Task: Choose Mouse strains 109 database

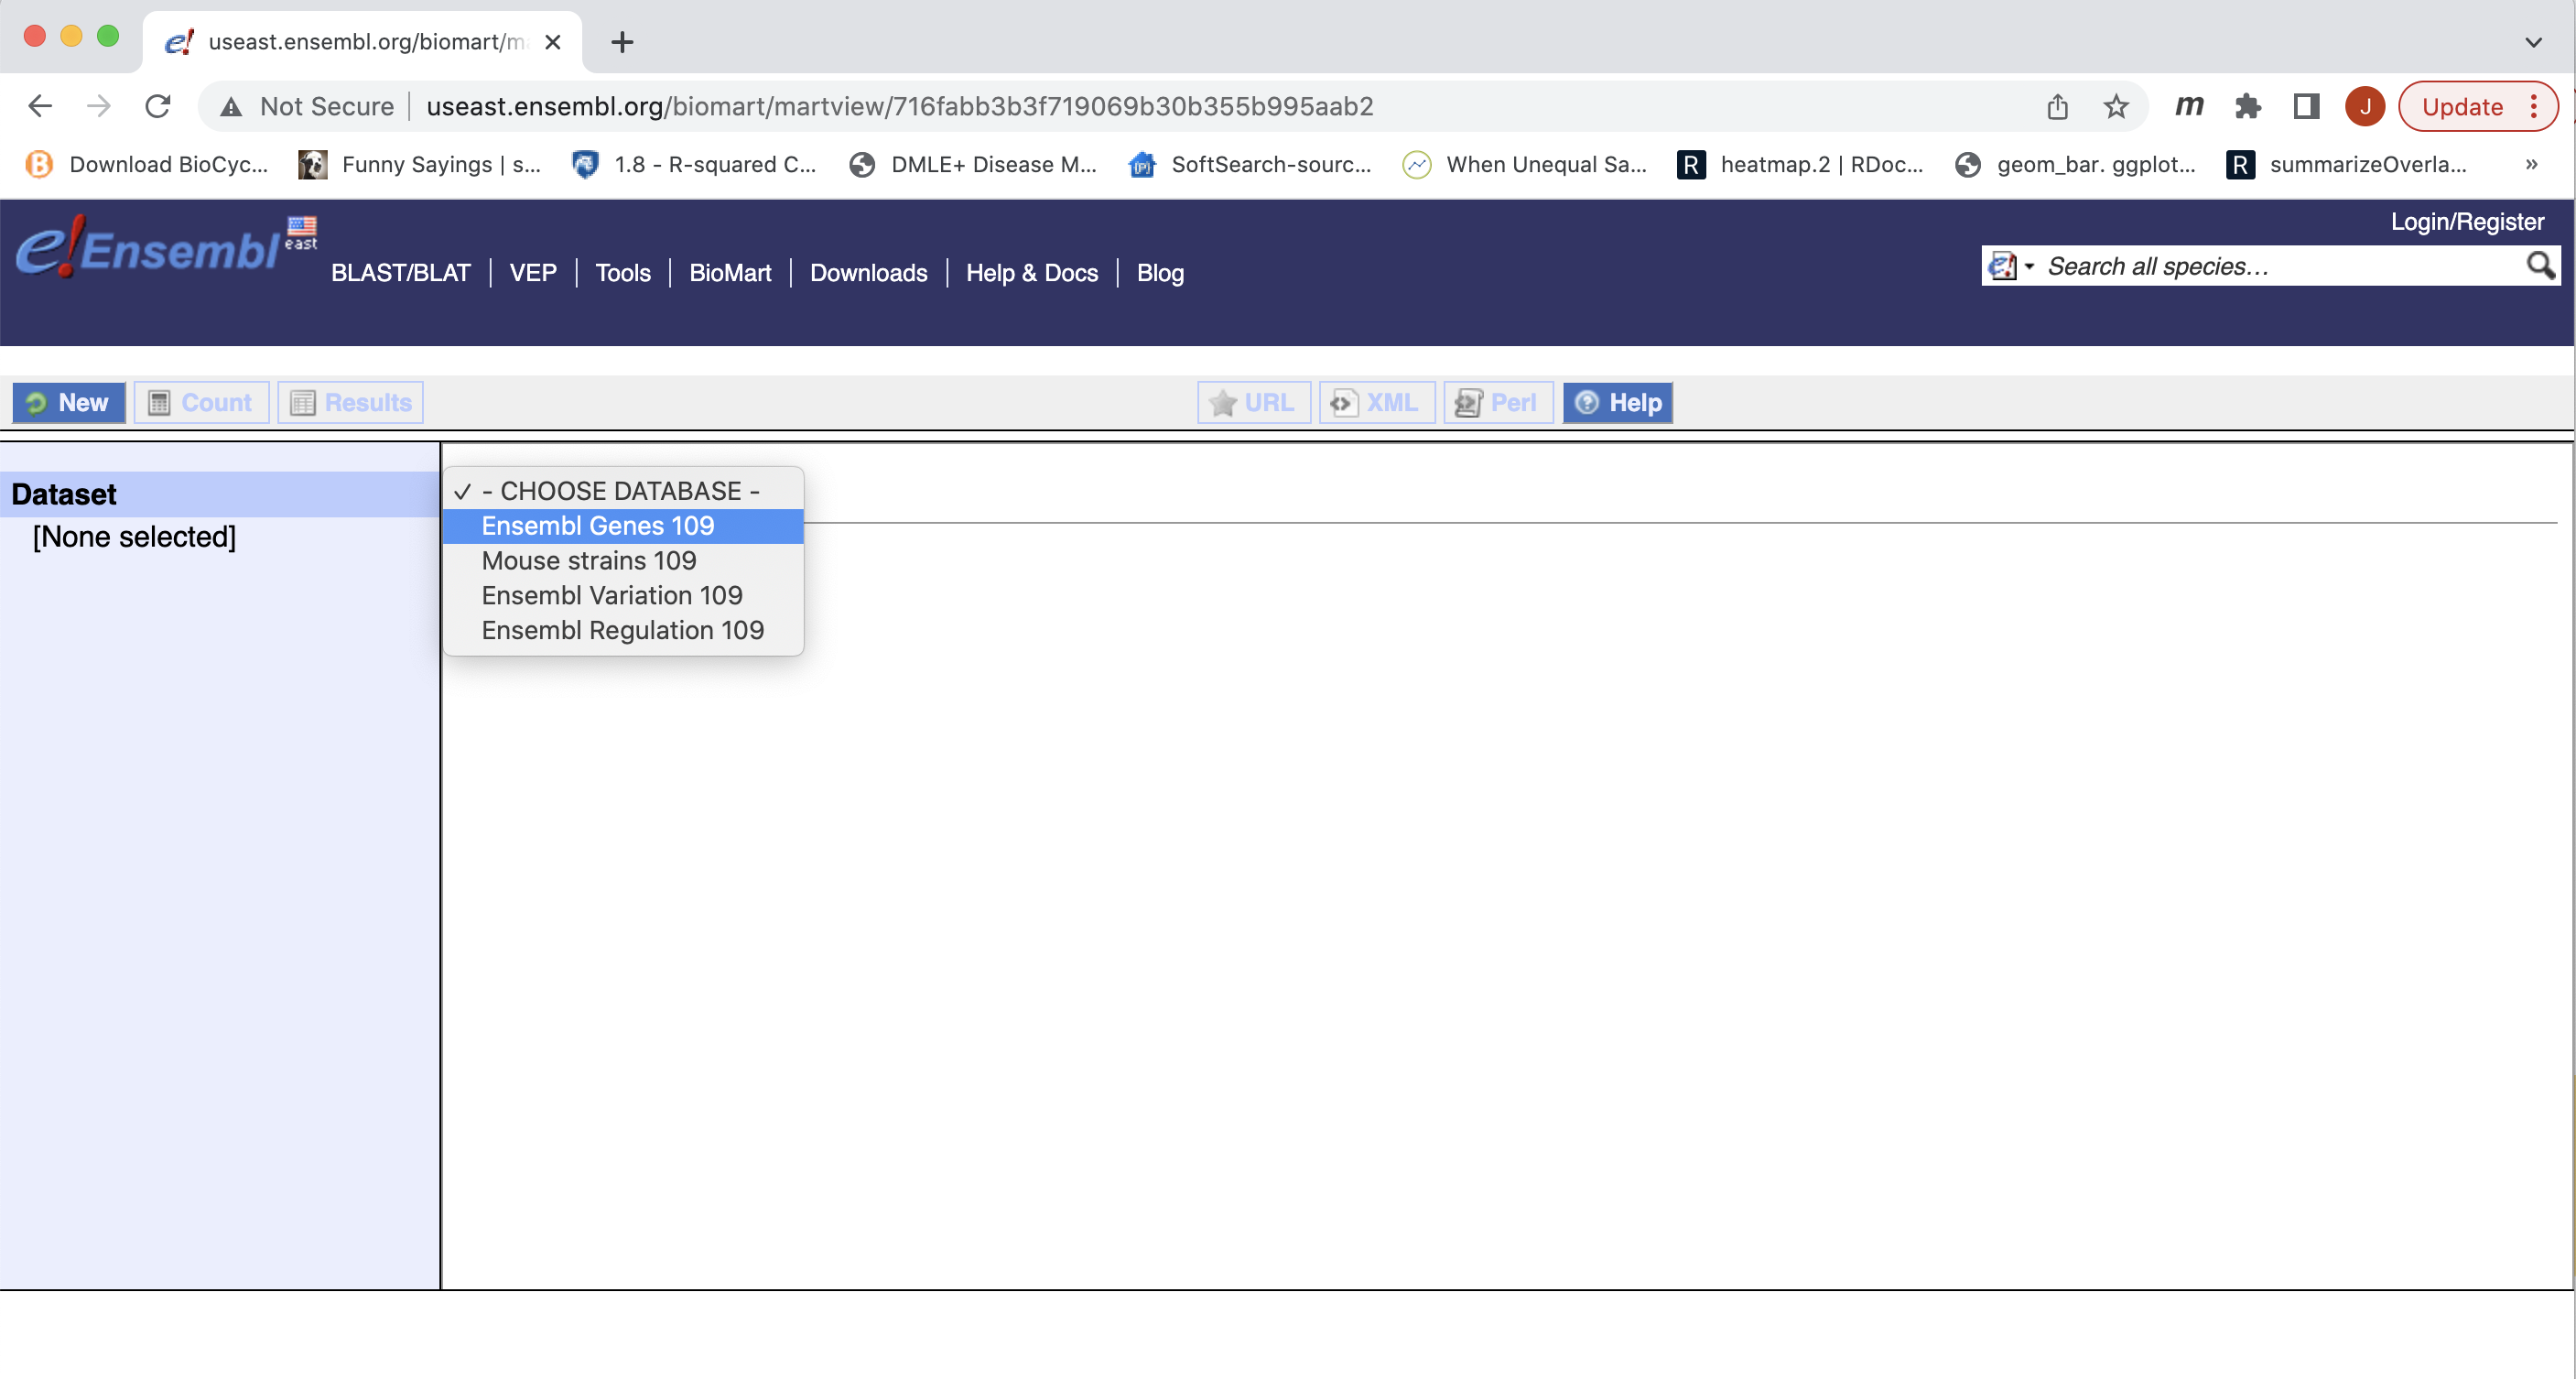Action: [x=623, y=561]
